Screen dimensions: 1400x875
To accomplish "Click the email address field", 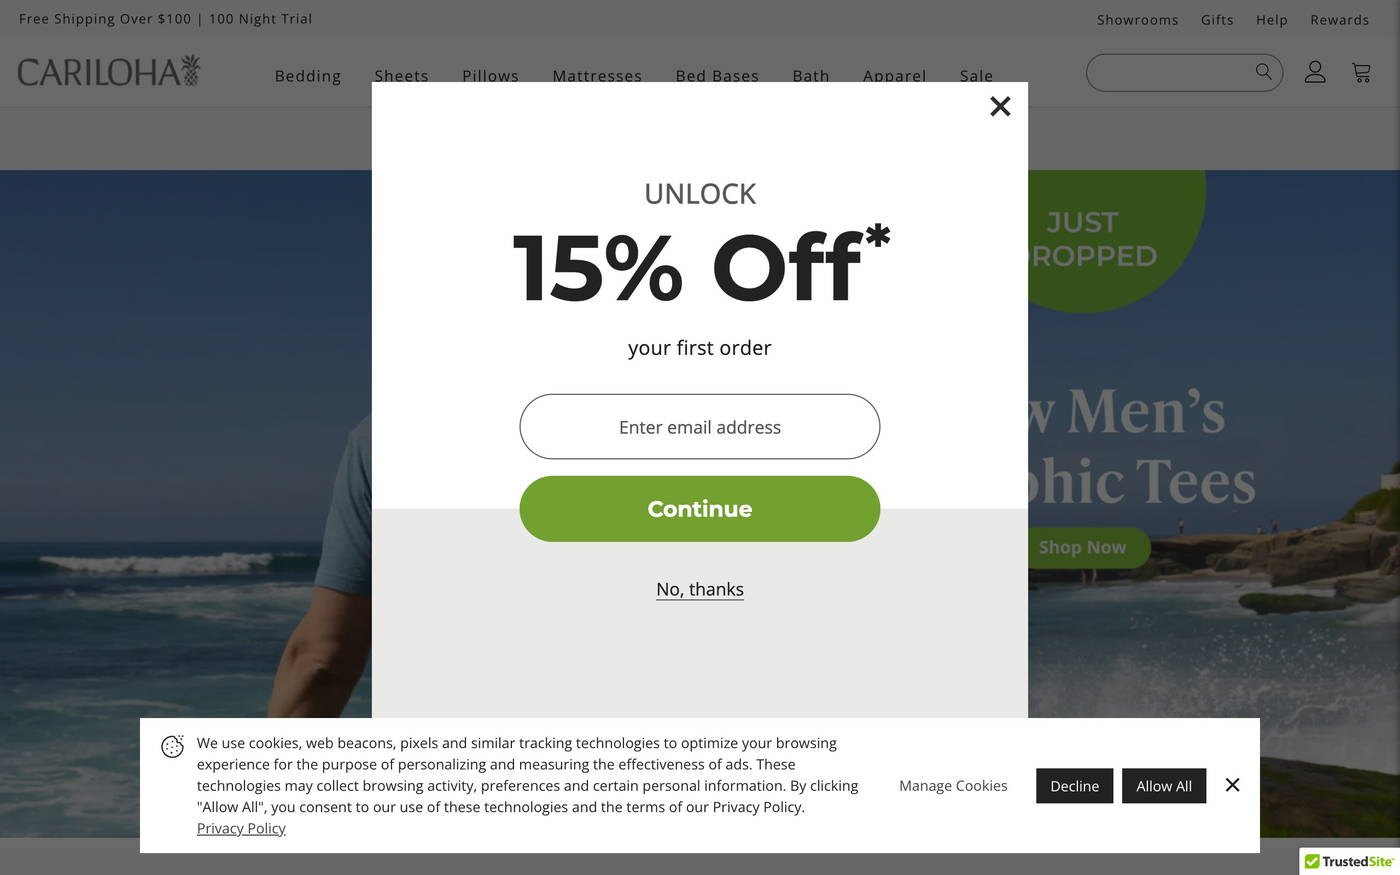I will pos(700,427).
